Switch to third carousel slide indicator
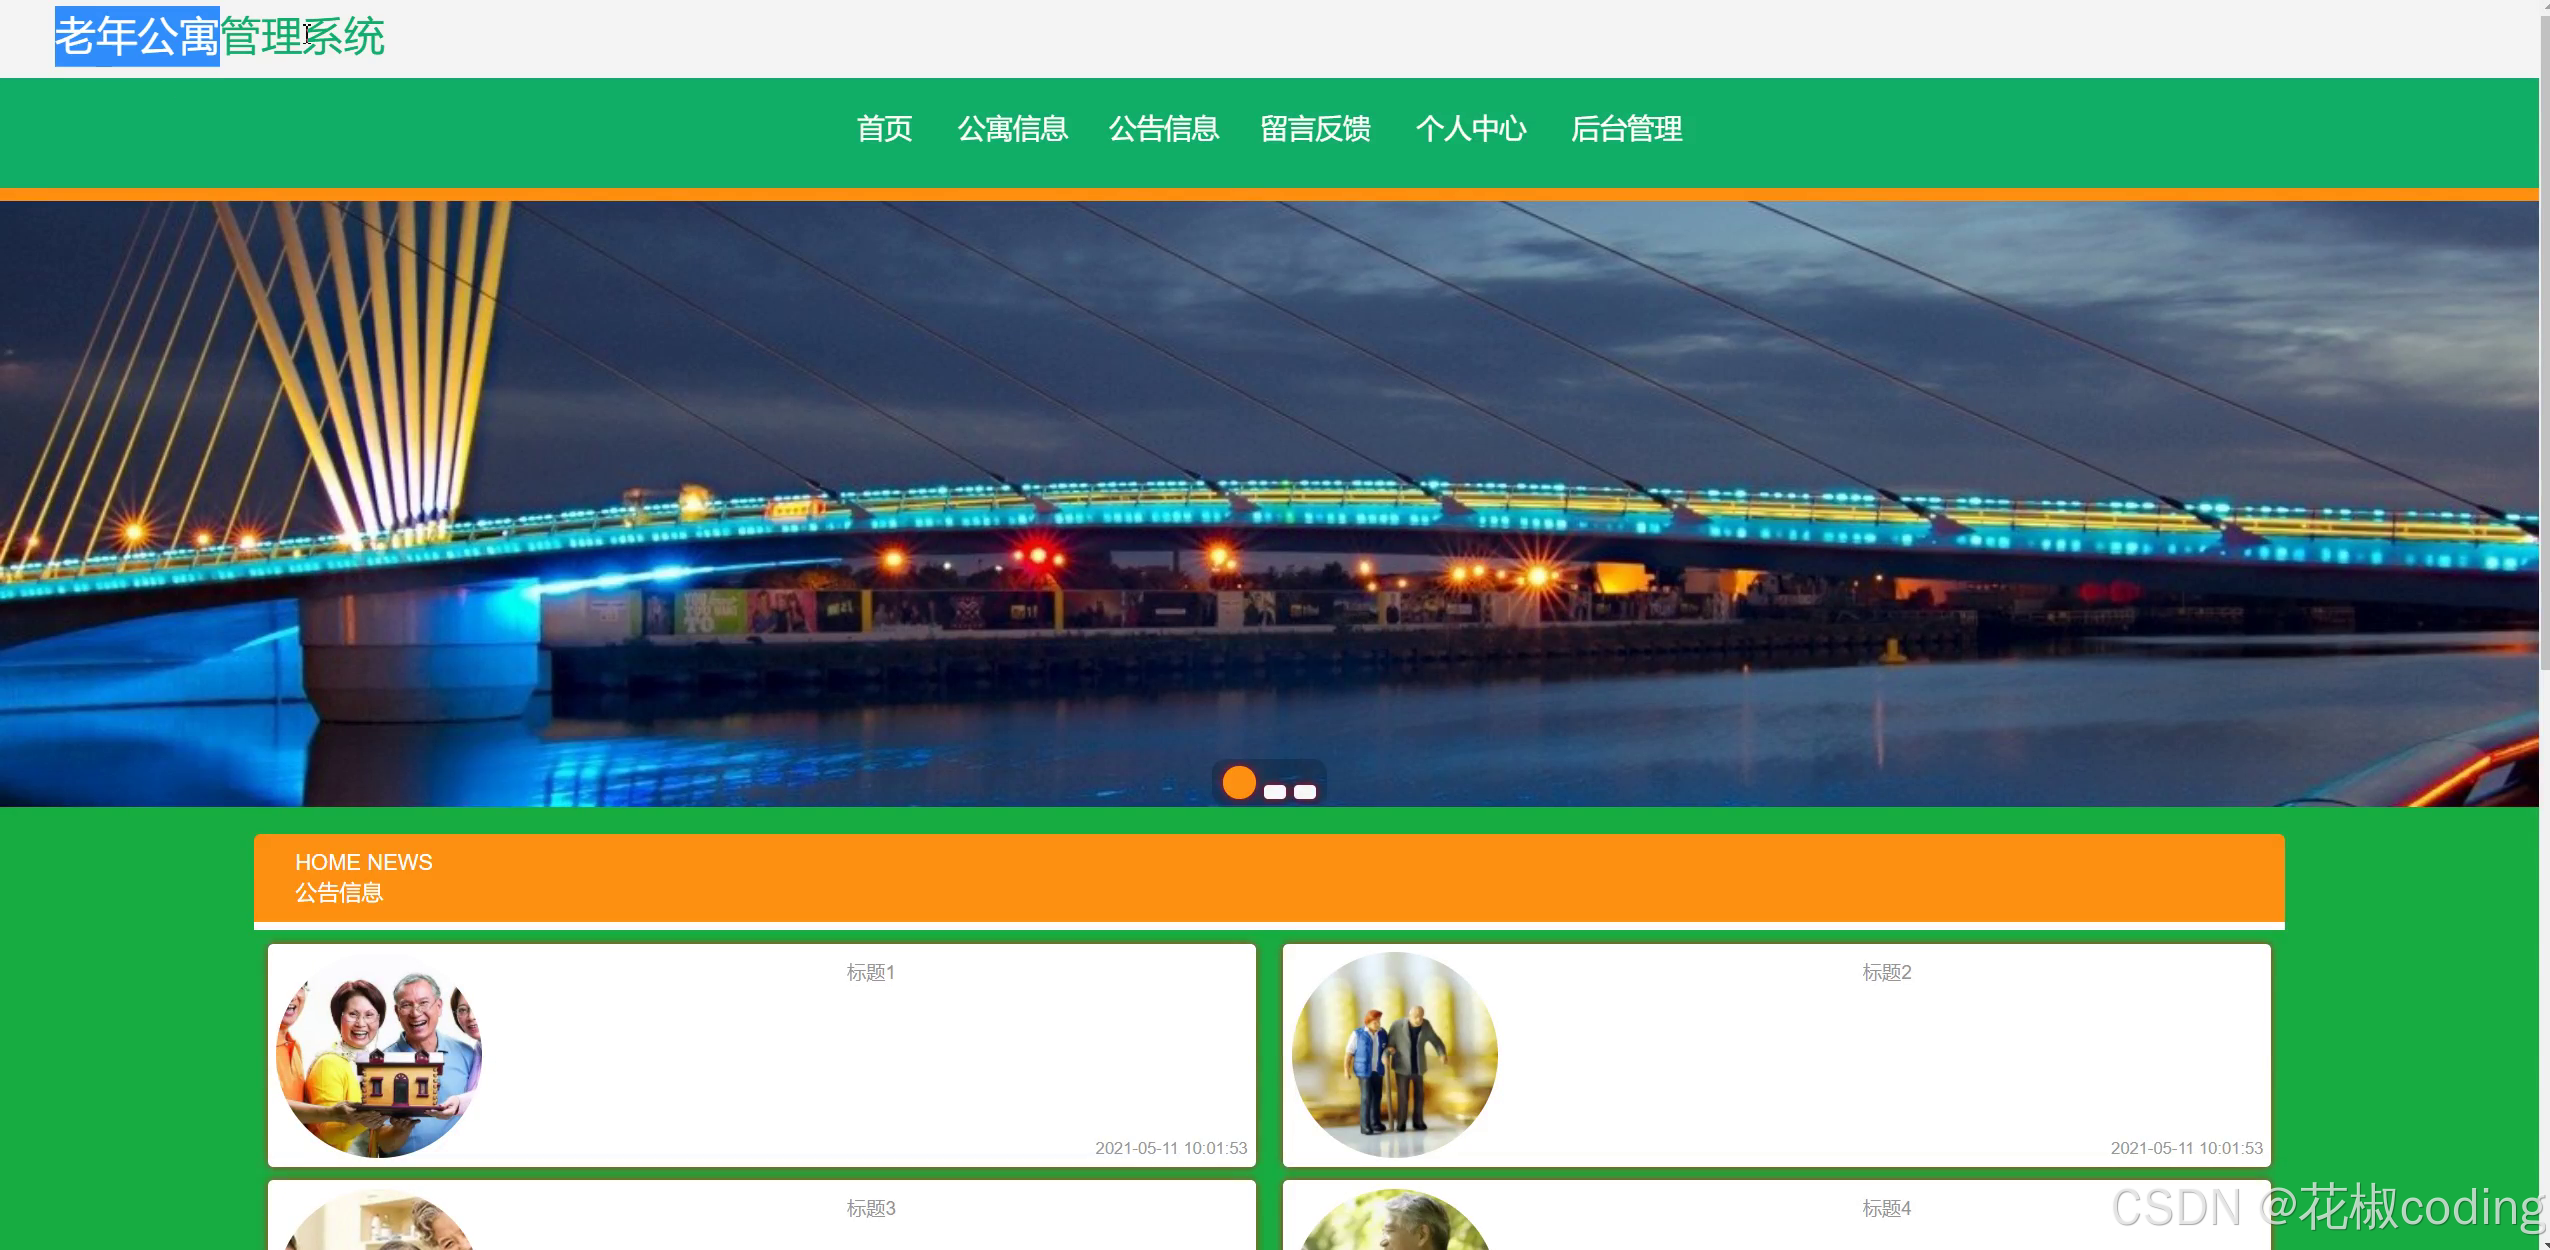This screenshot has width=2550, height=1250. 1305,792
